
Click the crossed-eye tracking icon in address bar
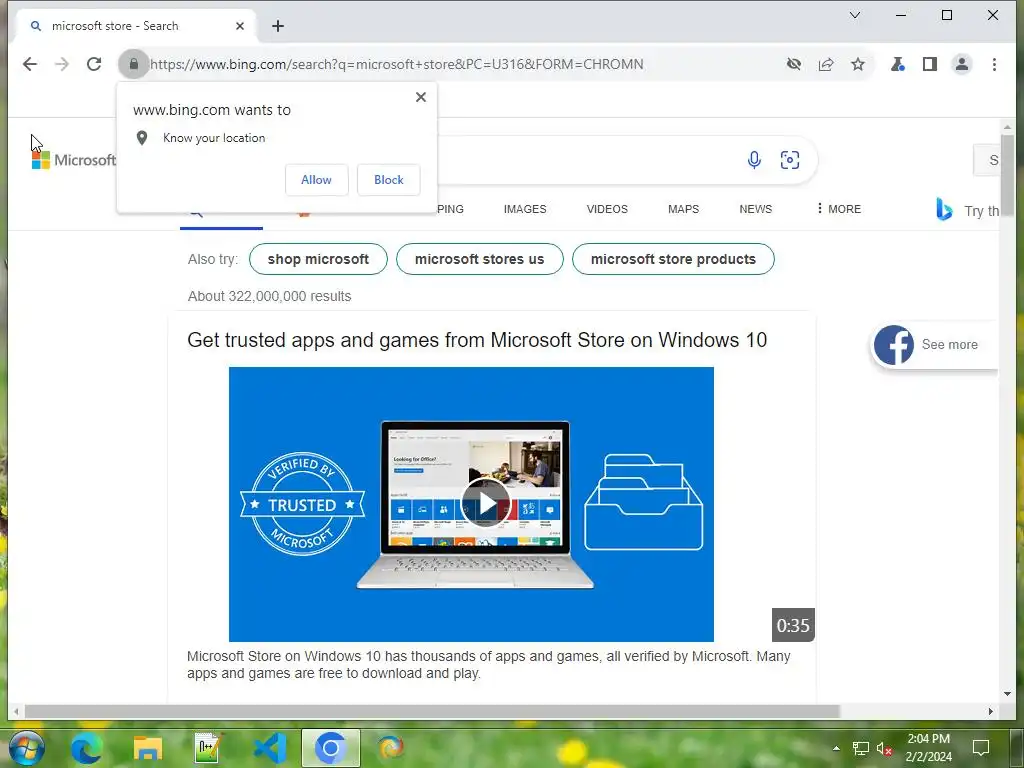(794, 64)
